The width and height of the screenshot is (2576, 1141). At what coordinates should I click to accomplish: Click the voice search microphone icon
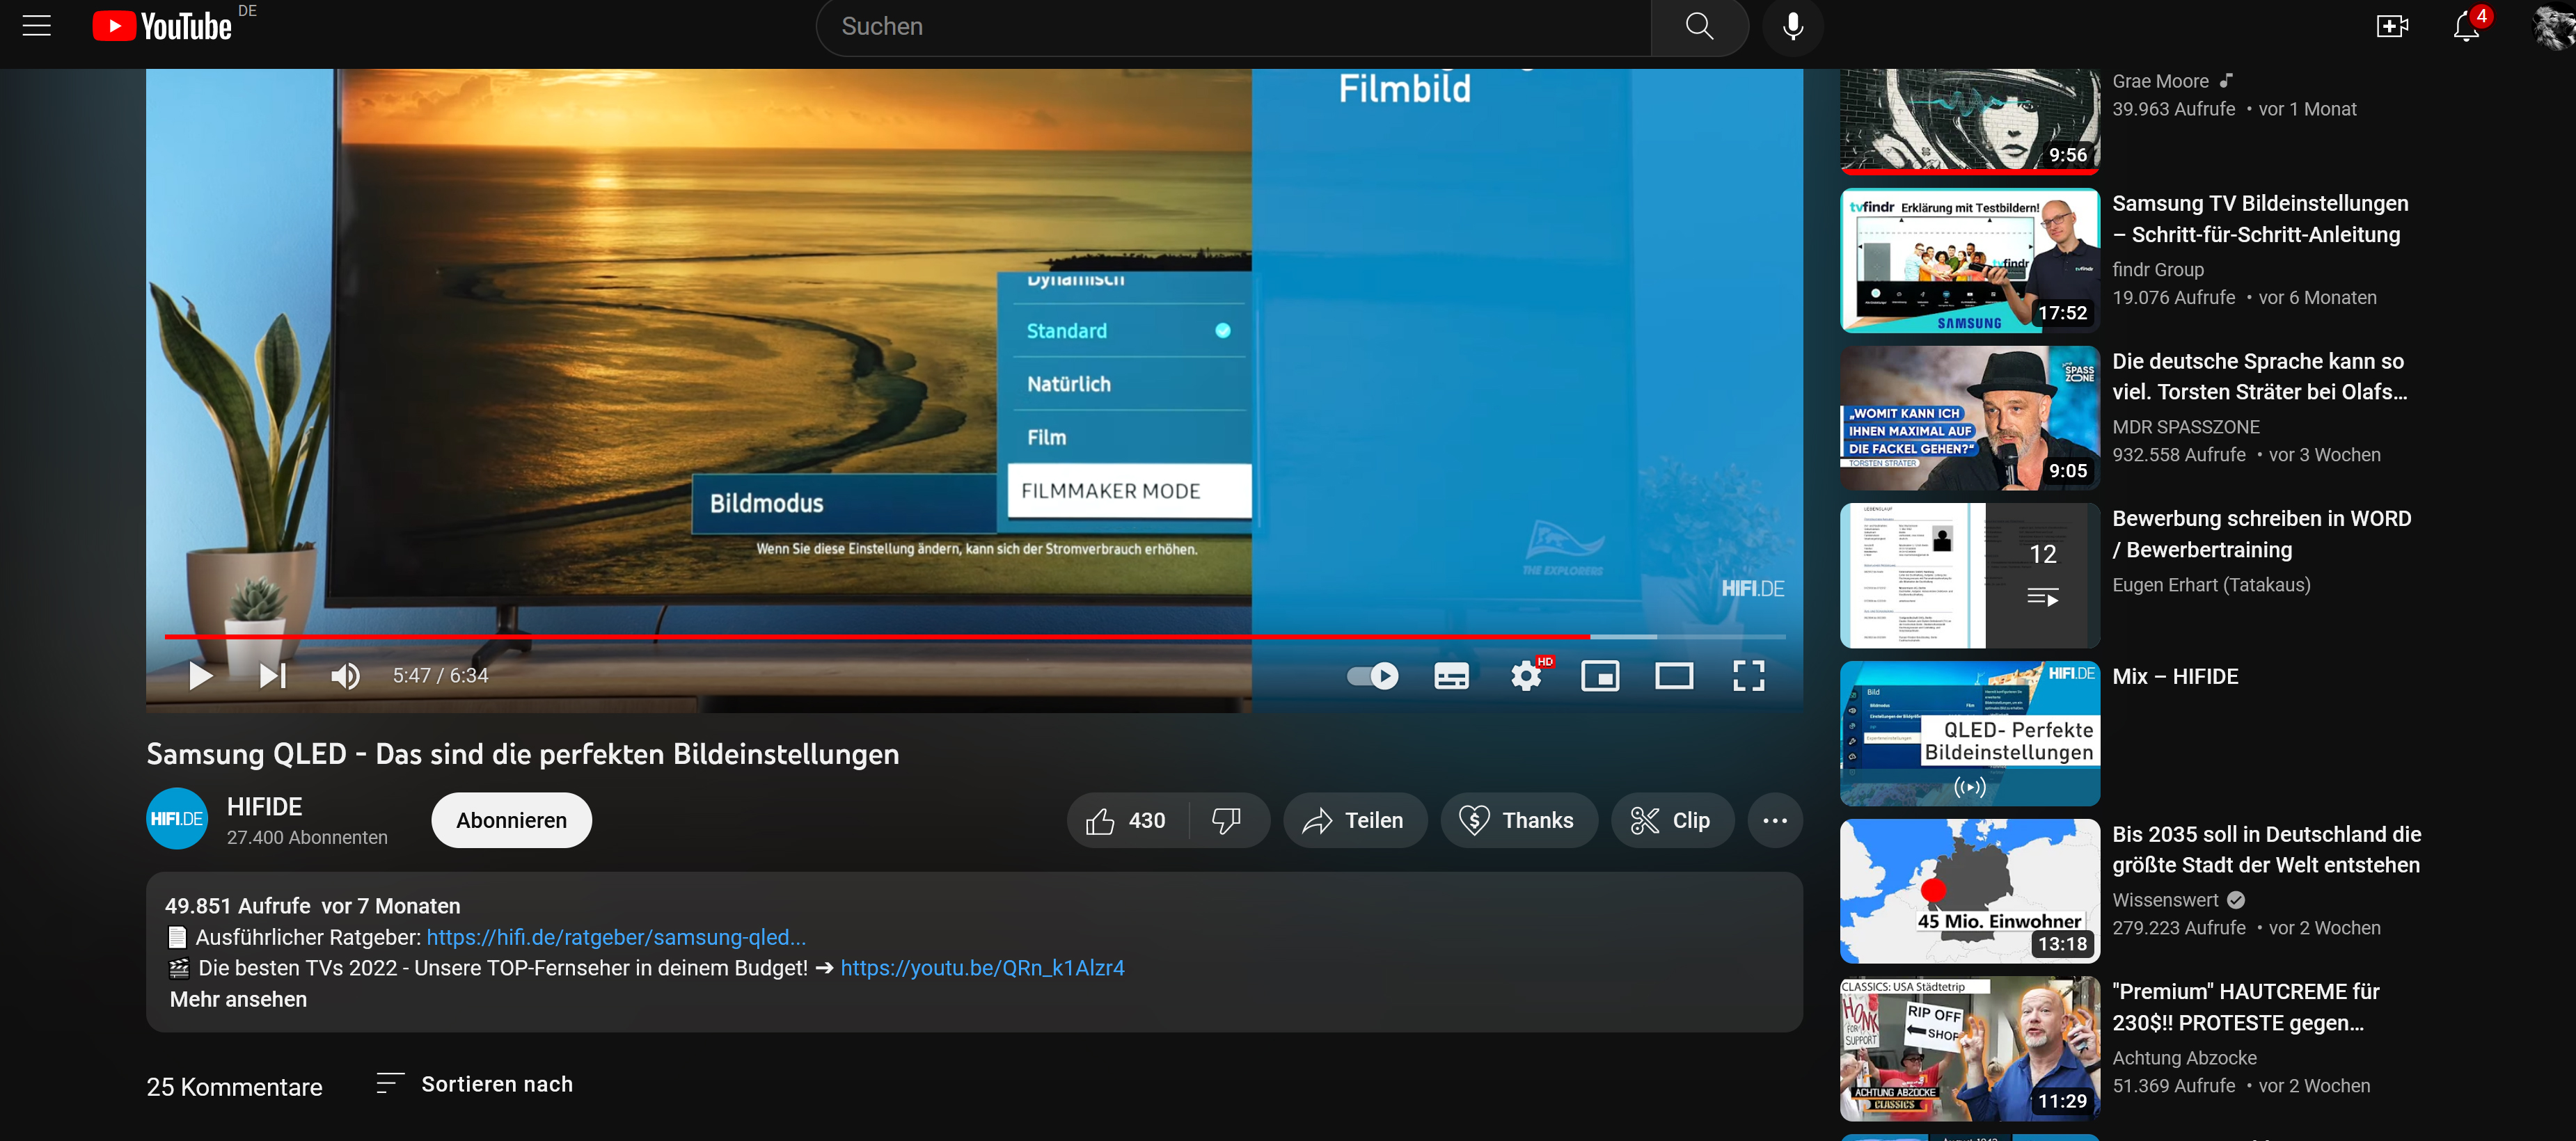pyautogui.click(x=1792, y=26)
